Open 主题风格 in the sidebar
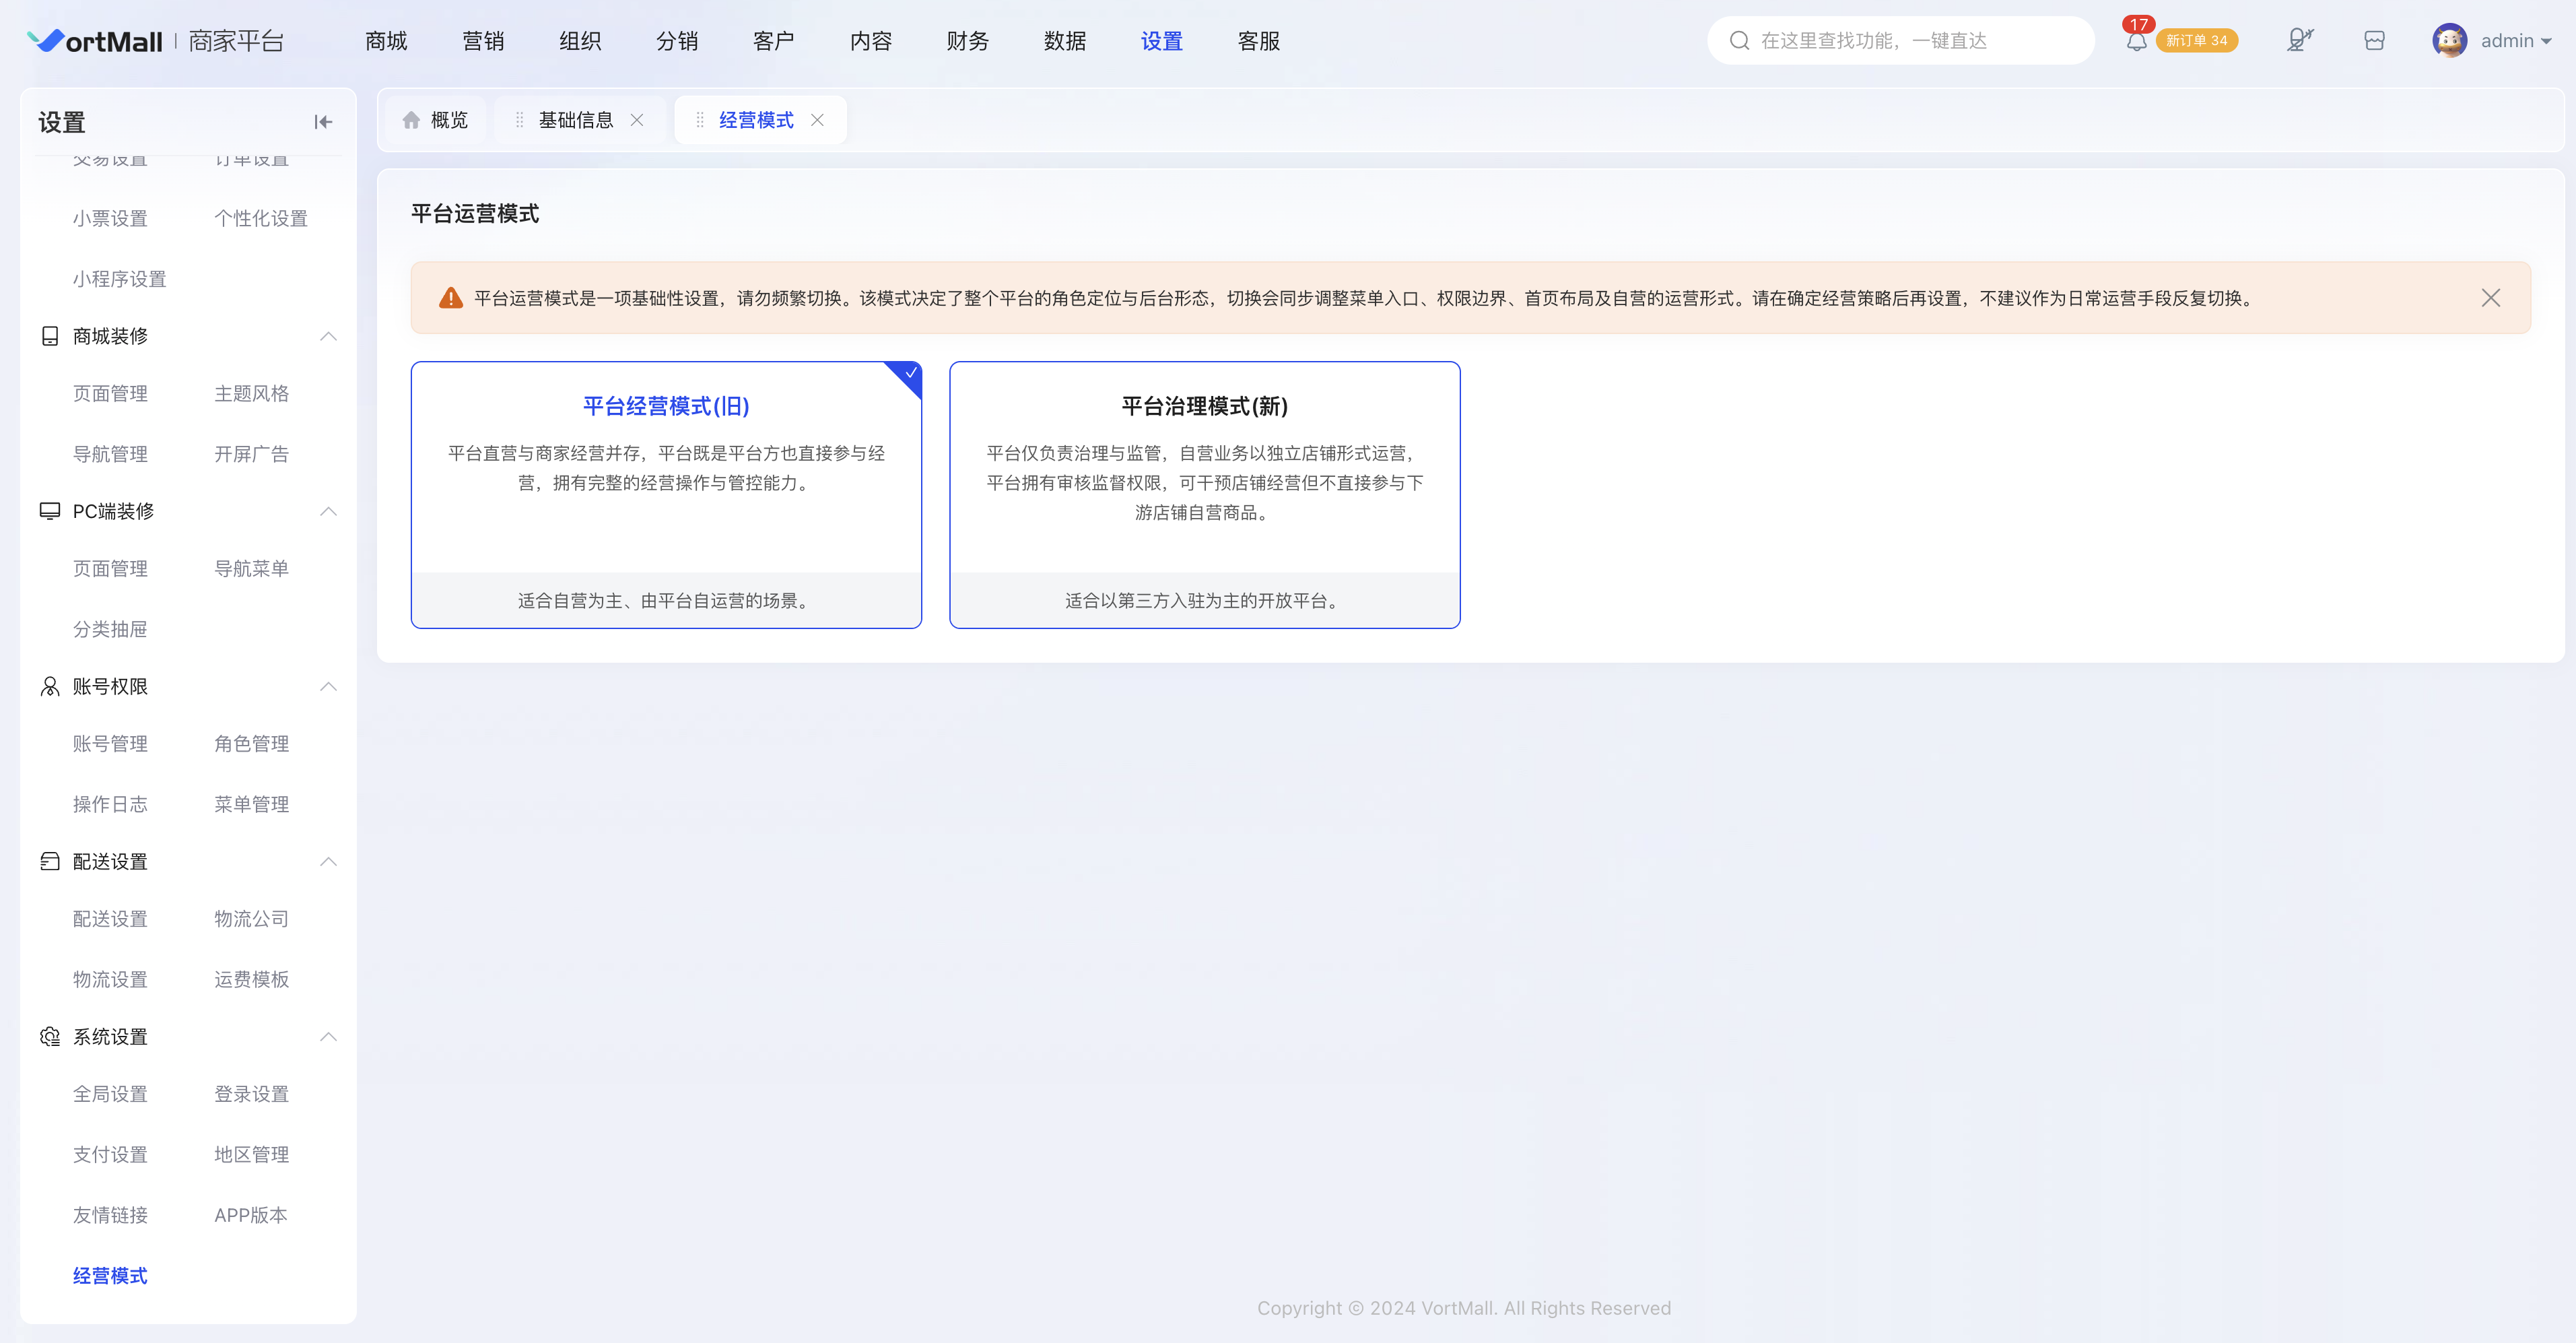This screenshot has height=1343, width=2576. pos(252,393)
